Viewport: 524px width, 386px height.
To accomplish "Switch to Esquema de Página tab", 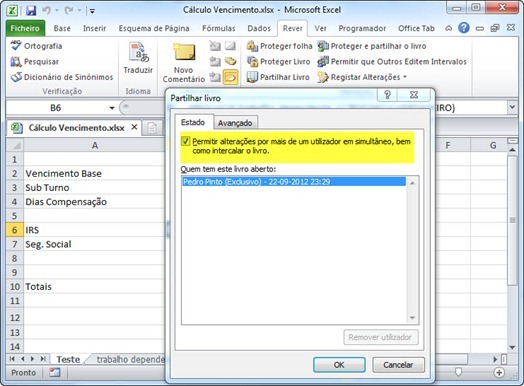I will tap(154, 28).
